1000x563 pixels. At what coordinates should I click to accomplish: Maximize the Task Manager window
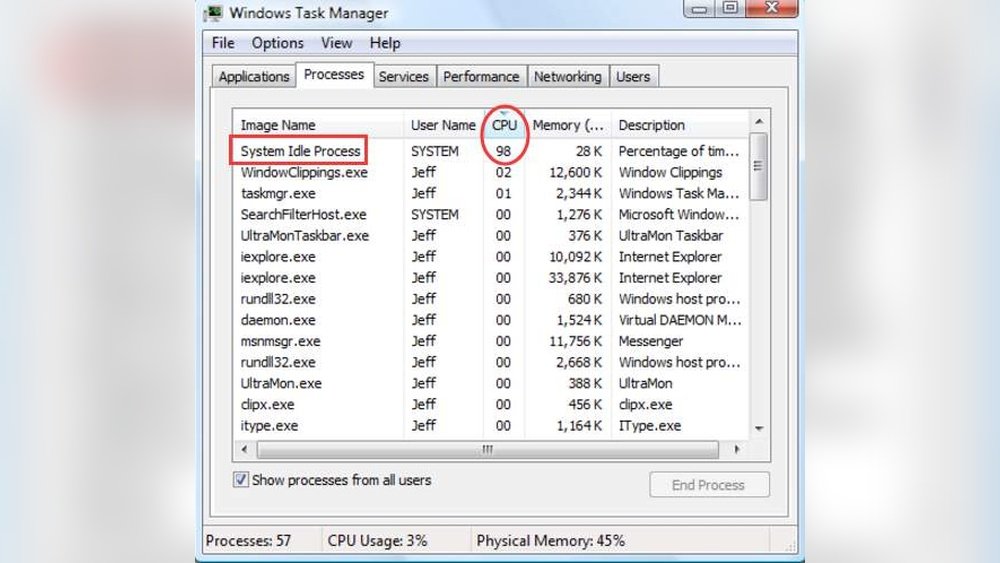[x=730, y=9]
